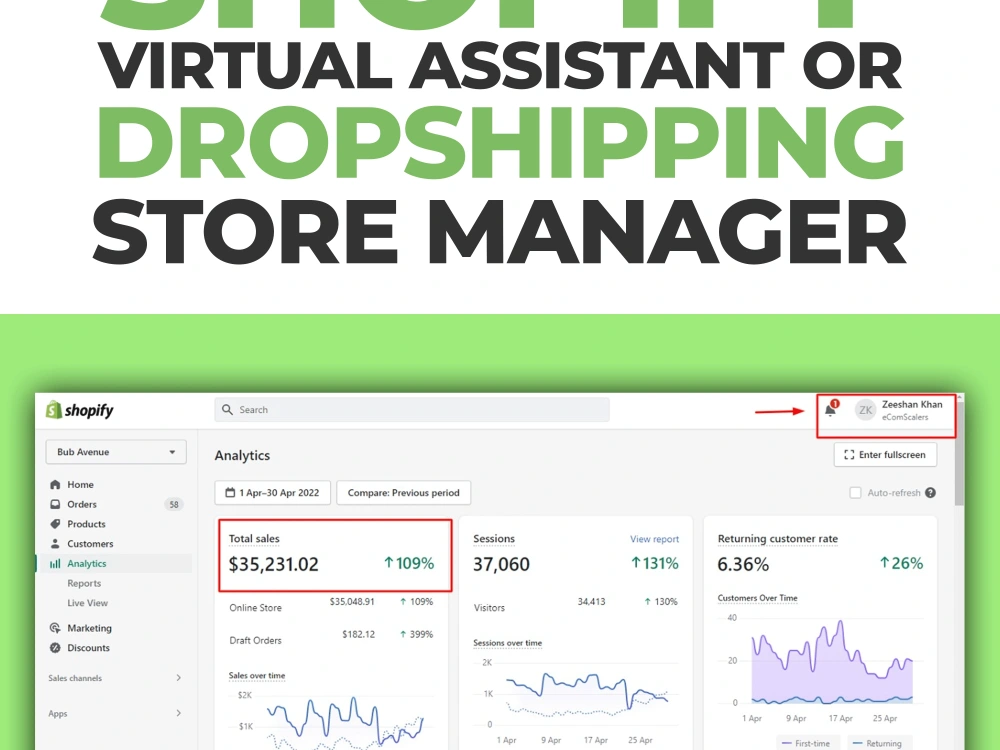Click the 26% returning rate change

point(901,563)
